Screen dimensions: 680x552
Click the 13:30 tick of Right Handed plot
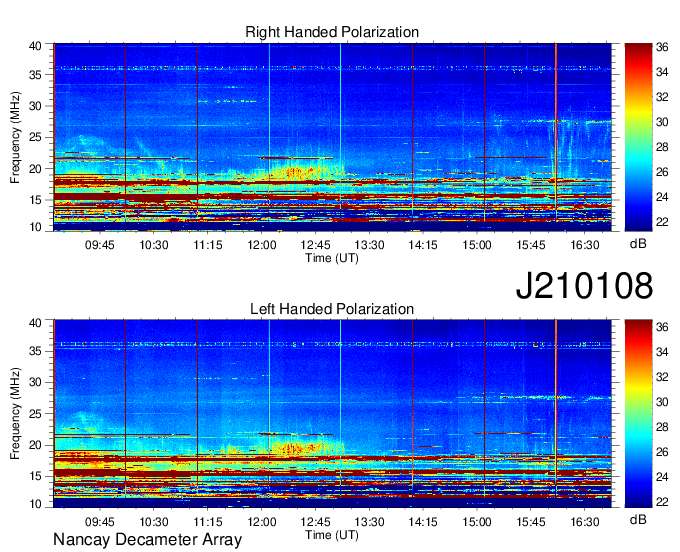click(x=369, y=245)
